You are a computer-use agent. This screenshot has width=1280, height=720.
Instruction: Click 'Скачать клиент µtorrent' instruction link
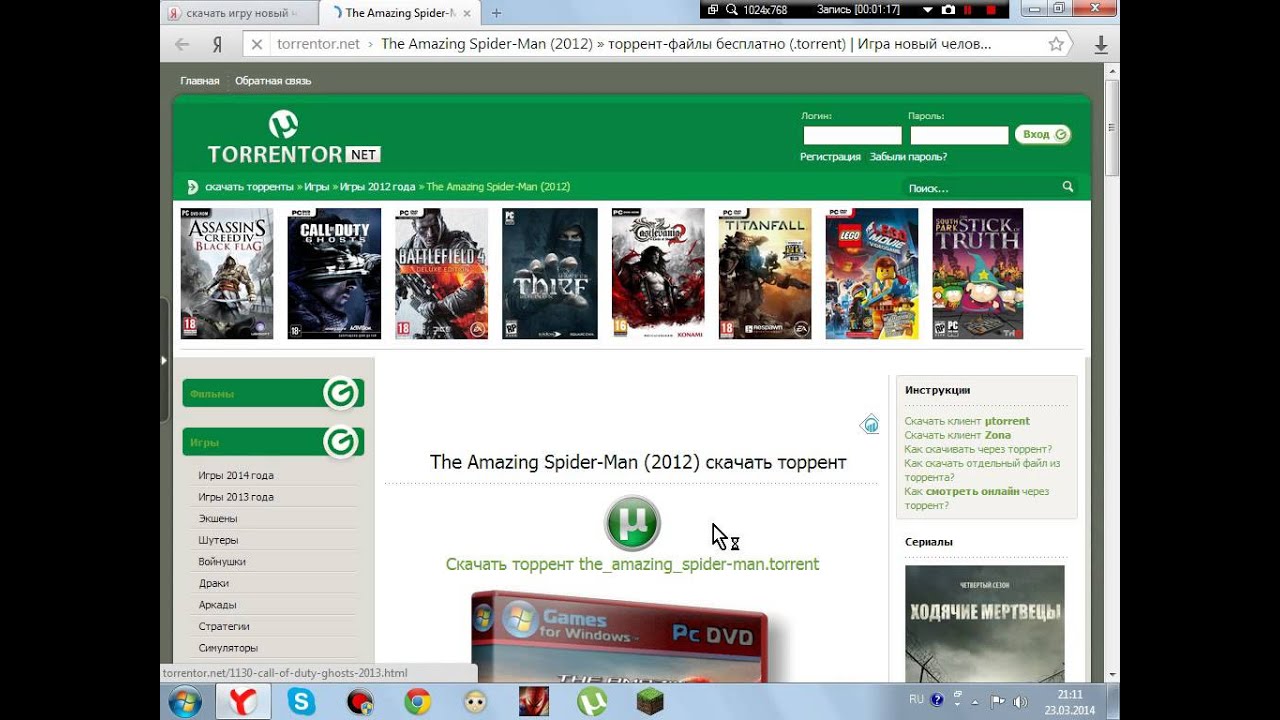[x=967, y=421]
